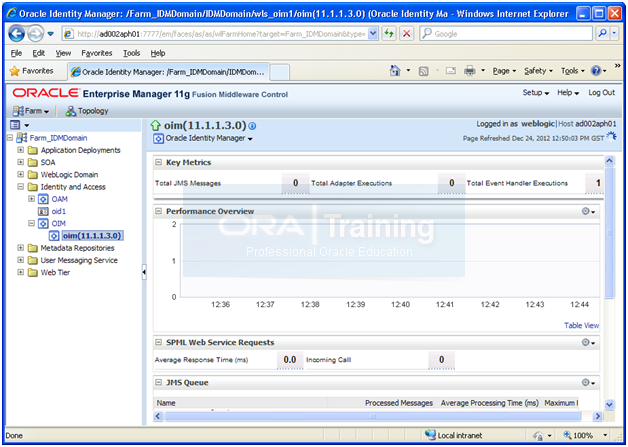628x447 pixels.
Task: Collapse the JMS Queue section
Action: pyautogui.click(x=159, y=383)
